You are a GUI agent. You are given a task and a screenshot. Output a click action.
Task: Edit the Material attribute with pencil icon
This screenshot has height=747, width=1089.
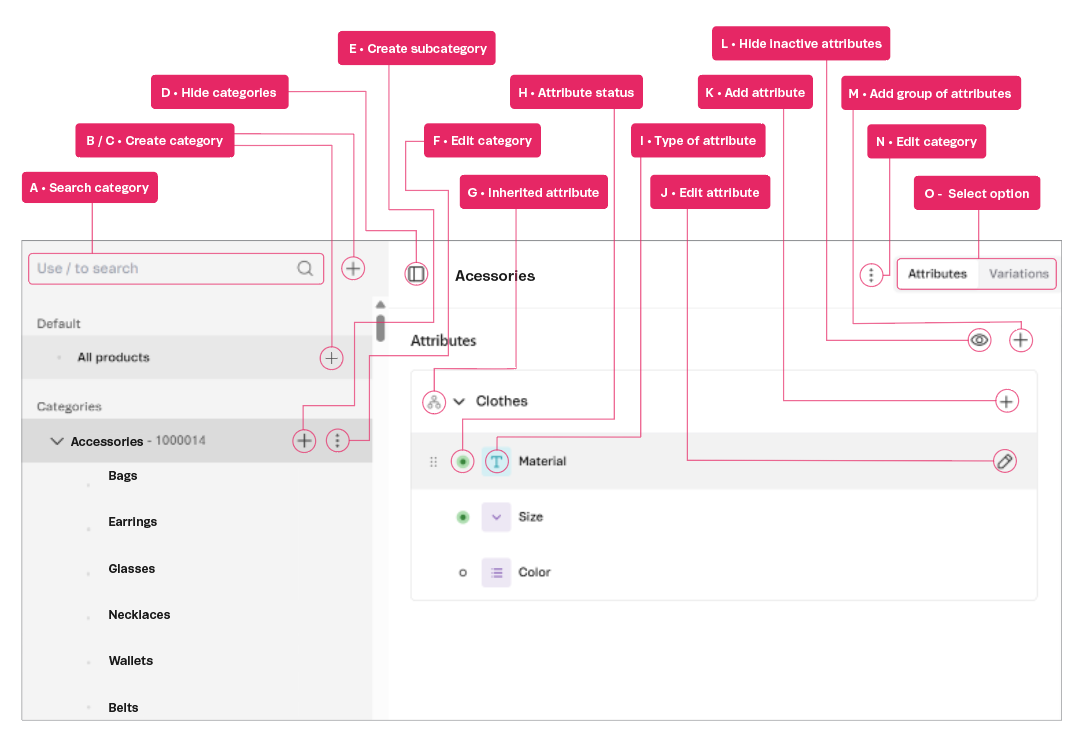coord(1005,461)
